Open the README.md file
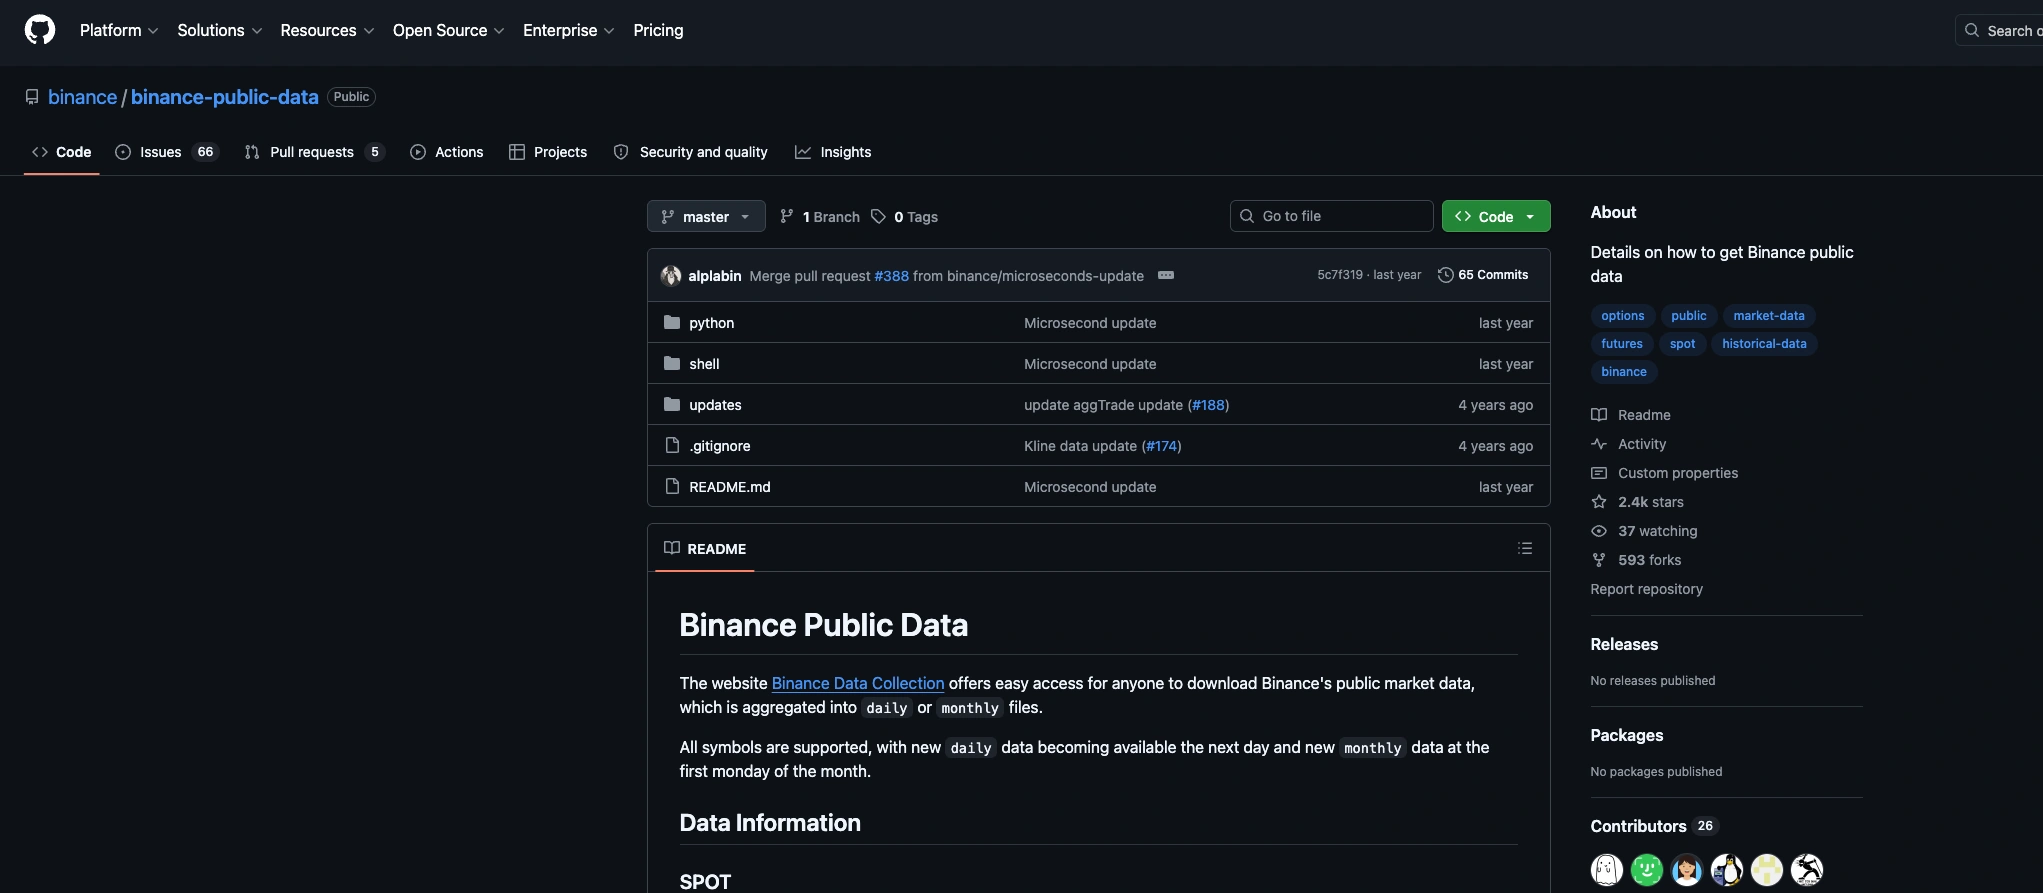This screenshot has width=2043, height=893. [730, 487]
